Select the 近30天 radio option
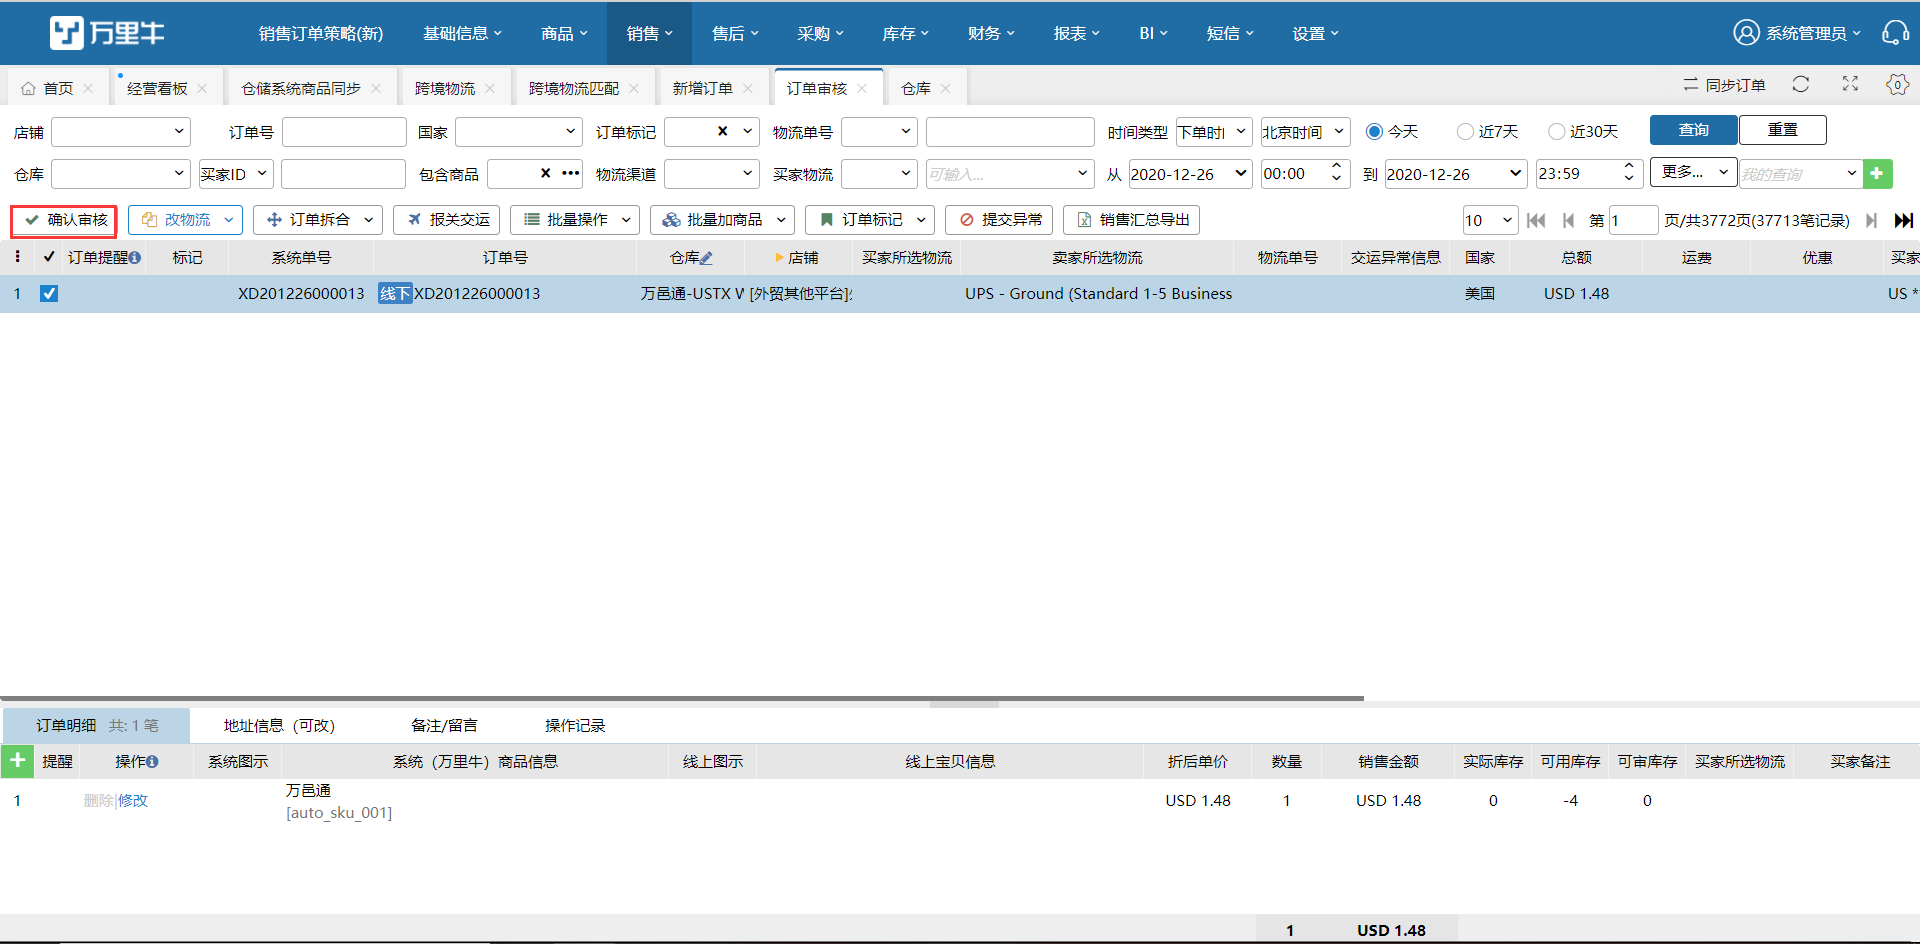 pos(1556,131)
